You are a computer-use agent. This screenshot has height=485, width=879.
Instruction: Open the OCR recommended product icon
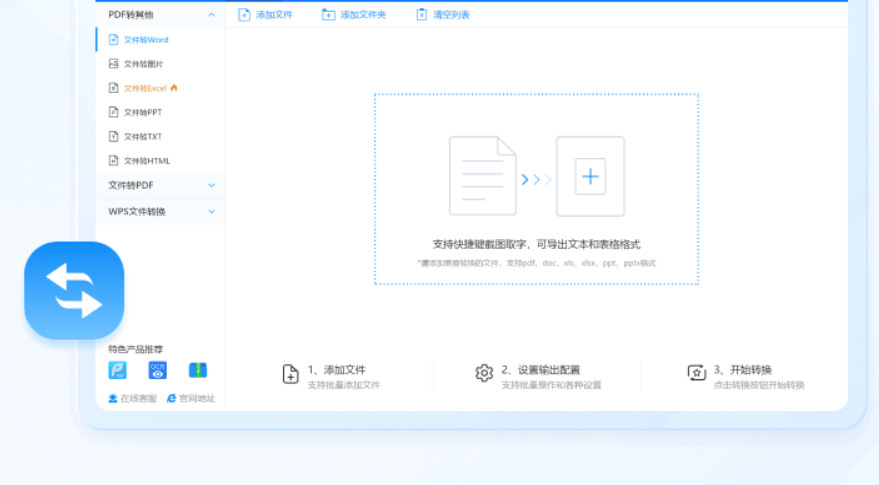pyautogui.click(x=157, y=370)
